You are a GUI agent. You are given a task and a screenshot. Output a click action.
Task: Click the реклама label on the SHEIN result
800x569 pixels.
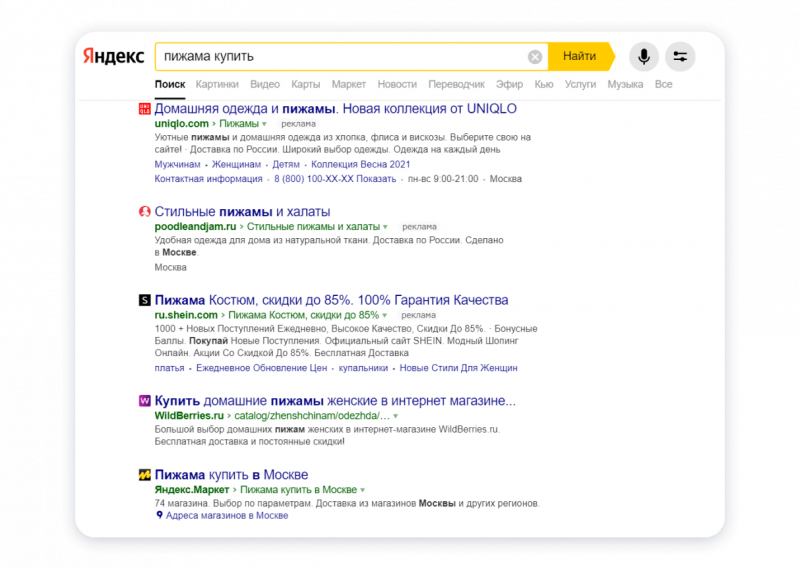tap(418, 315)
